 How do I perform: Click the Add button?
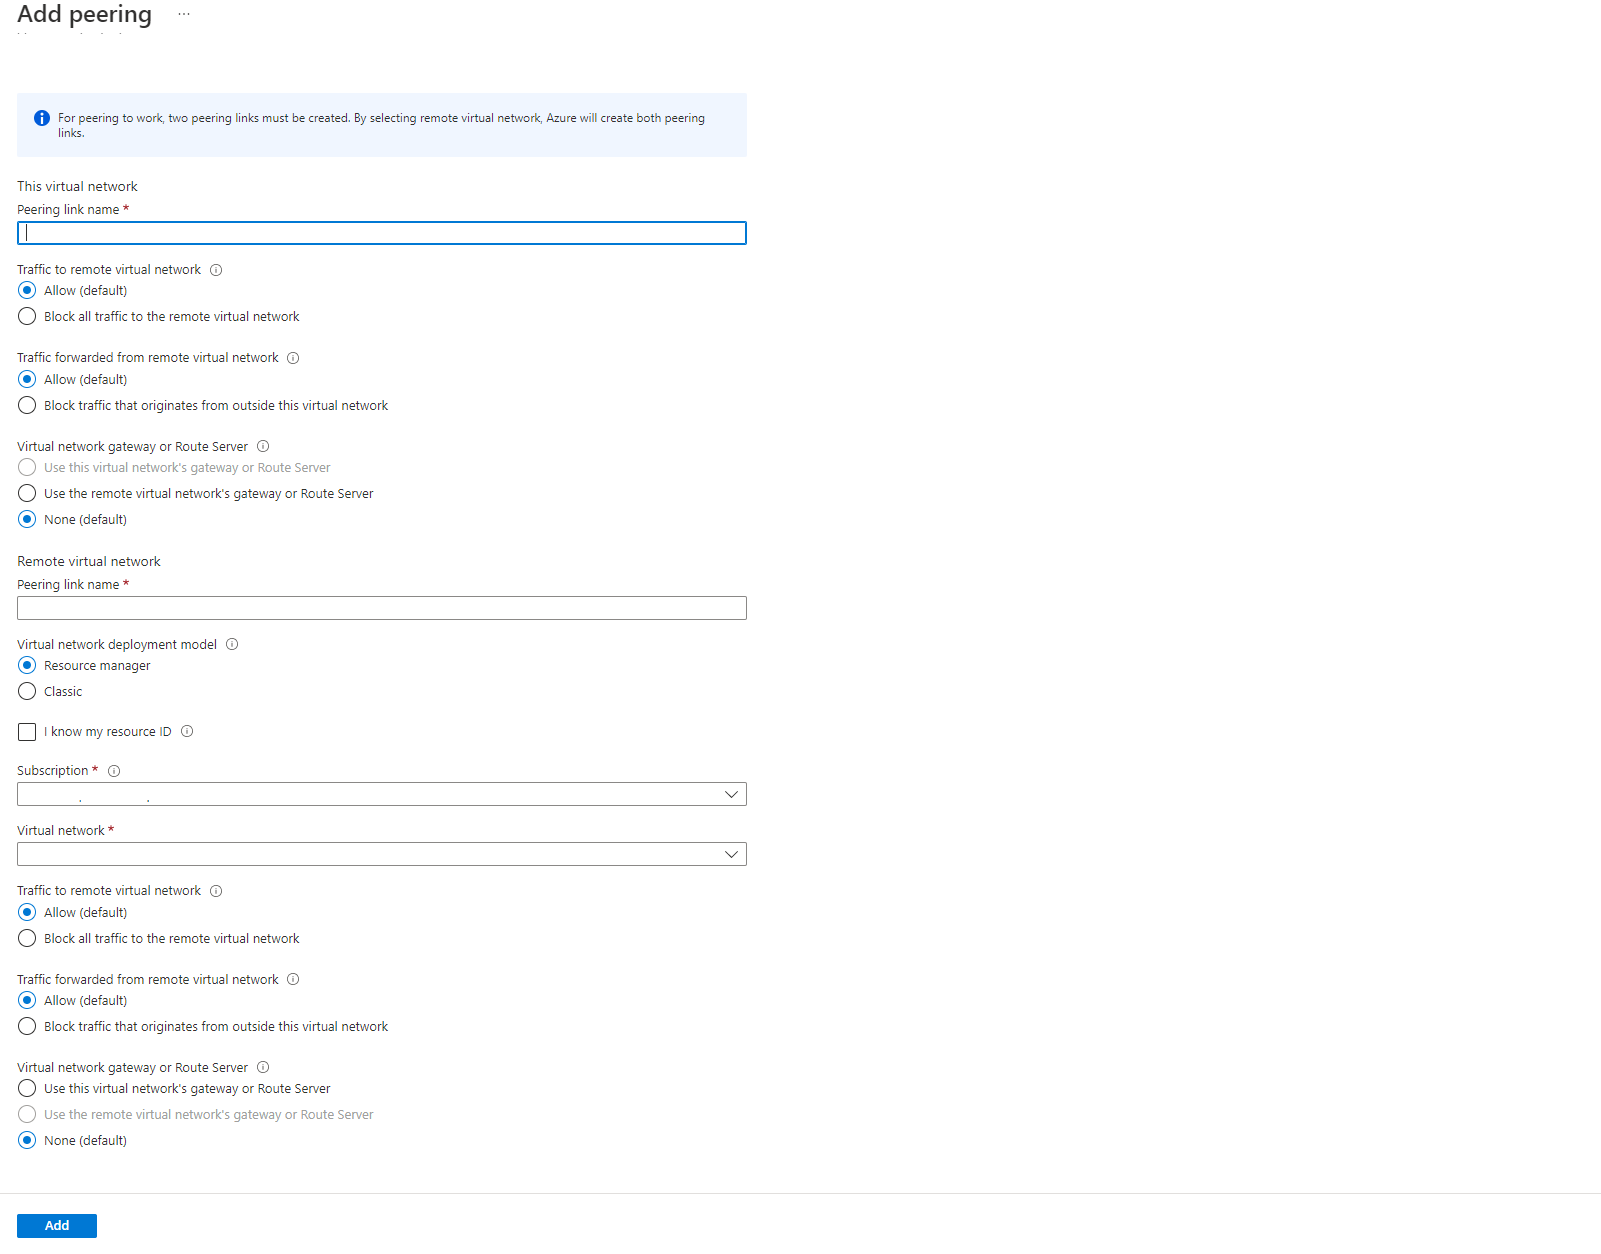tap(56, 1225)
